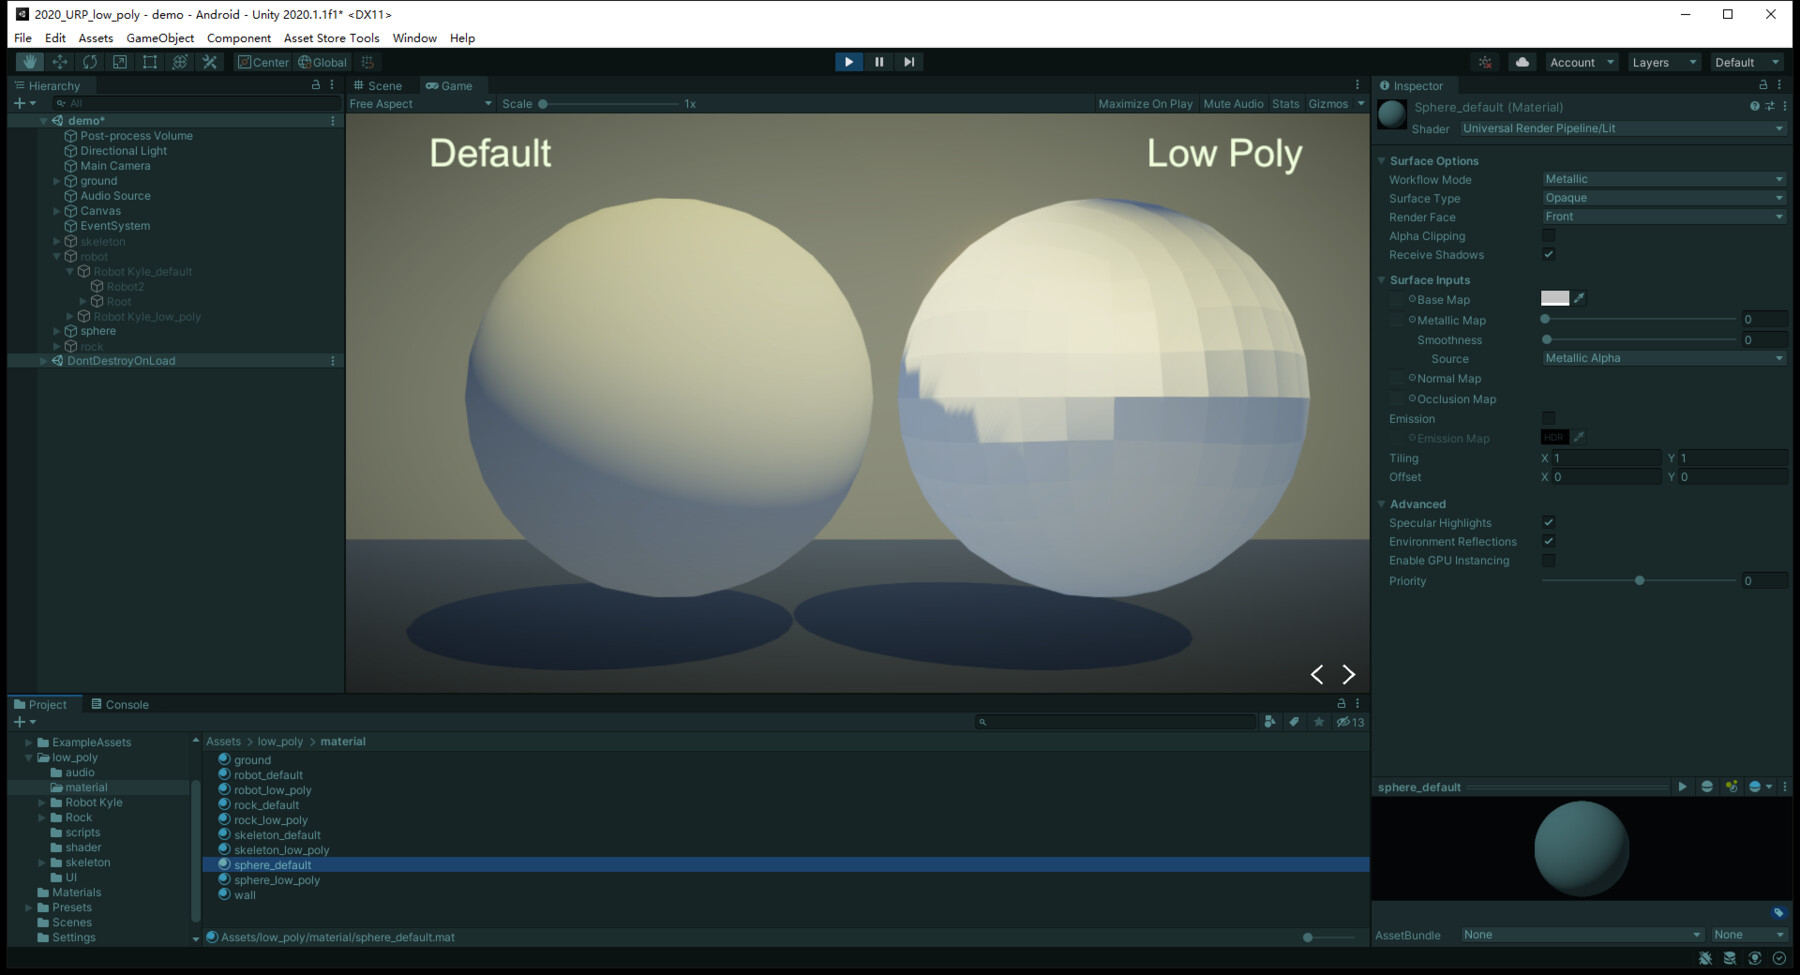Viewport: 1800px width, 975px height.
Task: Click Maximize On Play in the Game view
Action: tap(1144, 103)
